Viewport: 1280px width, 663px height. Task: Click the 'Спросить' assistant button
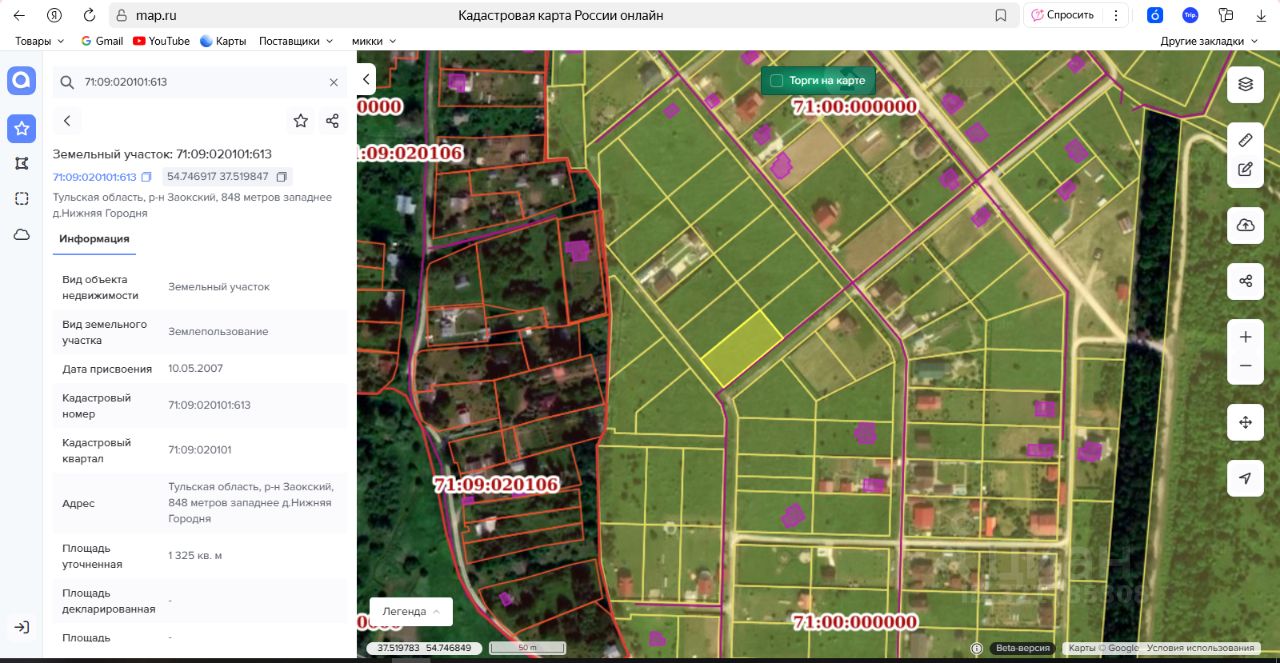[1063, 15]
